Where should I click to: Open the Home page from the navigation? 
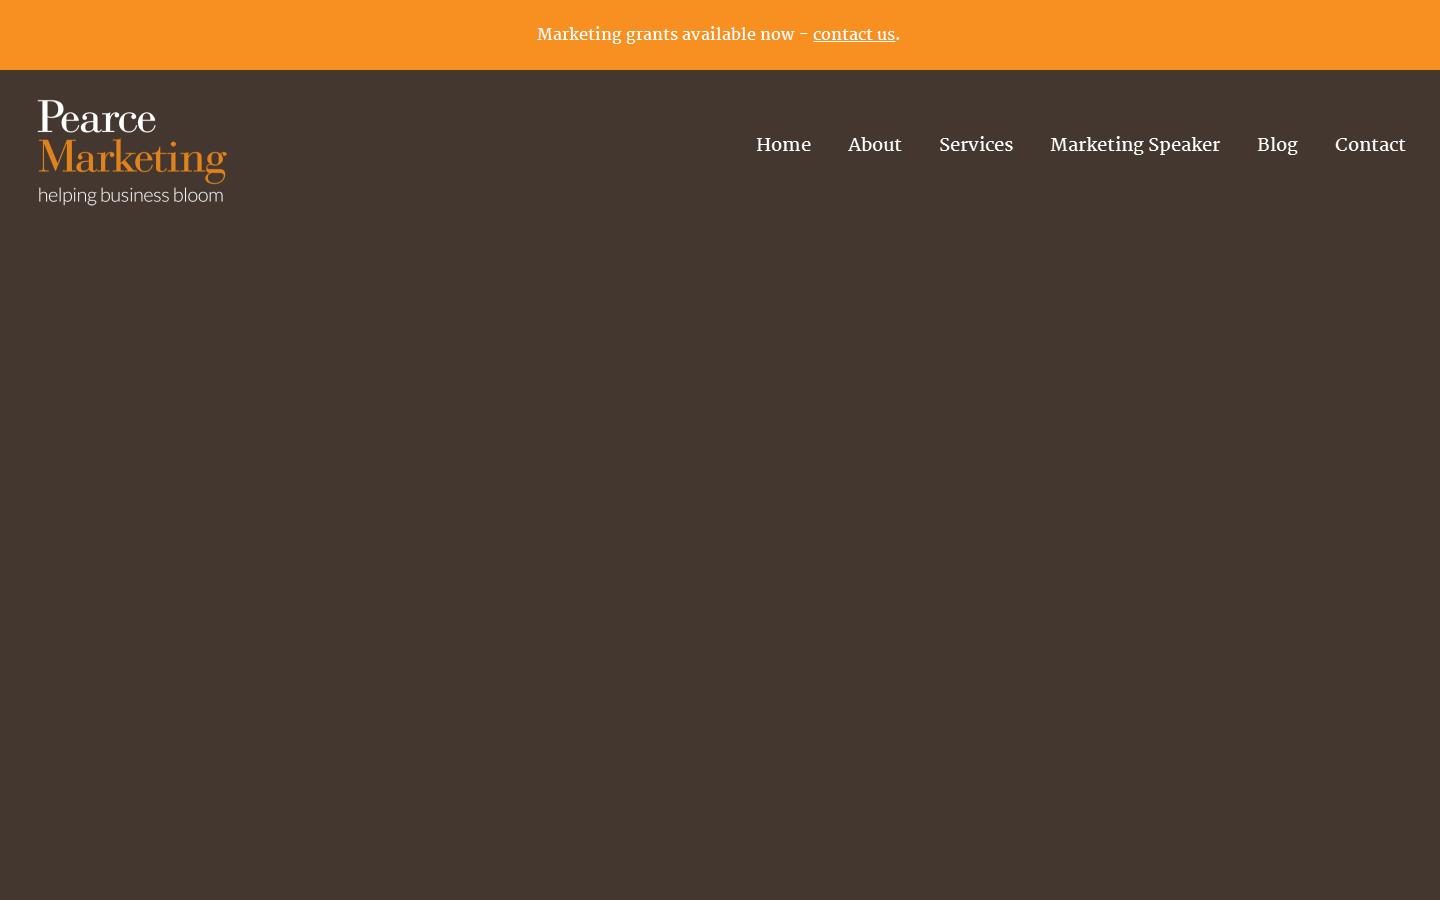coord(783,144)
